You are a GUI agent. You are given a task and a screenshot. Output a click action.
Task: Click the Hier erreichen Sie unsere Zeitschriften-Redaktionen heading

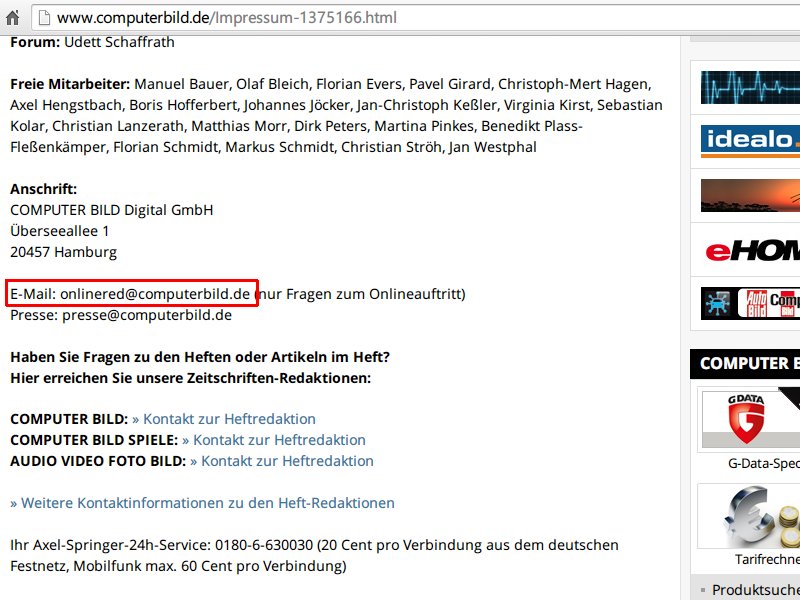point(191,378)
